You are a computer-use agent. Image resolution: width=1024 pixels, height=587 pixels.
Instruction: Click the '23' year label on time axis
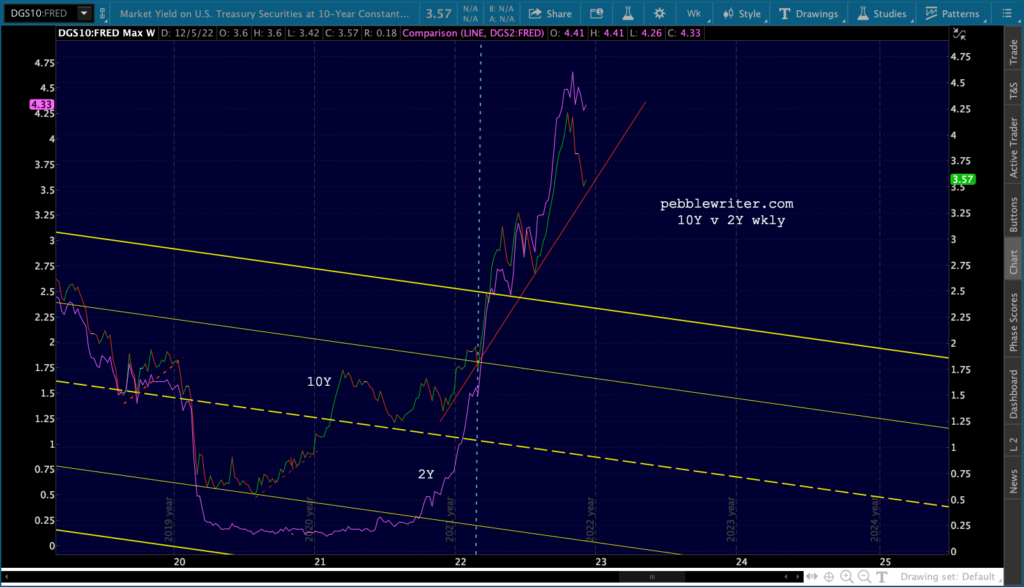(x=600, y=562)
